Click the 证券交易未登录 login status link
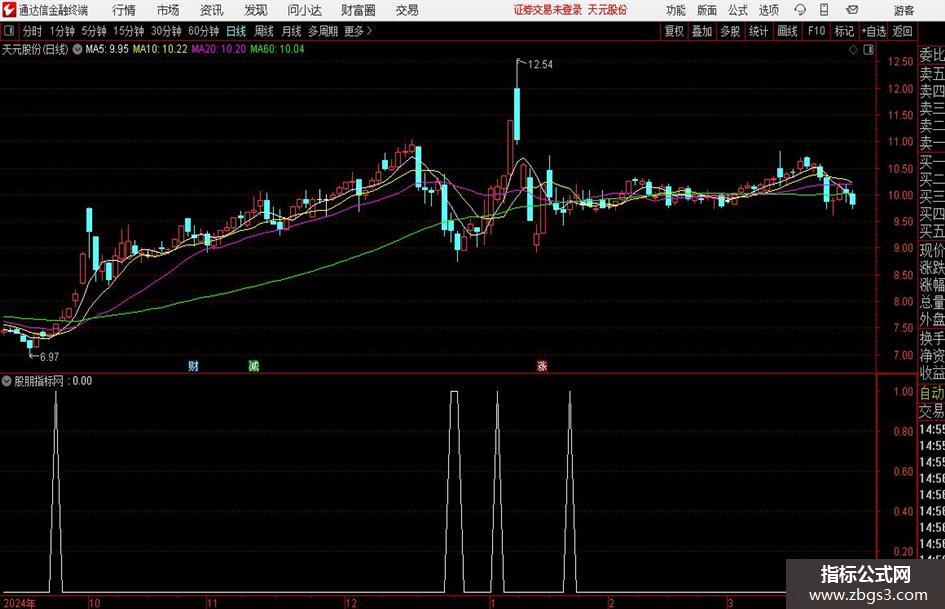 tap(548, 10)
